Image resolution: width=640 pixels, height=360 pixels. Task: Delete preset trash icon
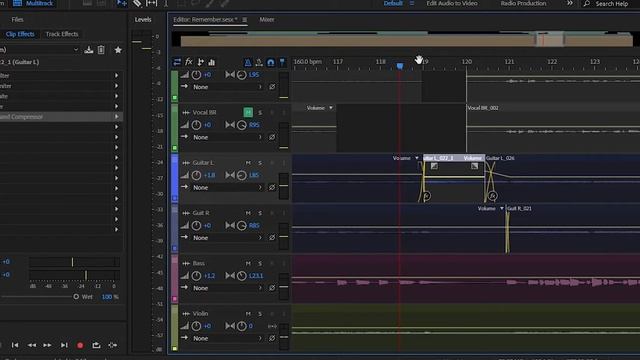point(101,50)
